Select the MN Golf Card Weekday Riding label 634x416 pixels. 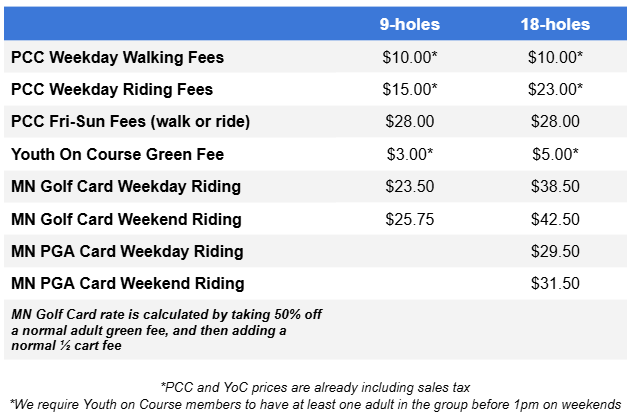[x=126, y=186]
